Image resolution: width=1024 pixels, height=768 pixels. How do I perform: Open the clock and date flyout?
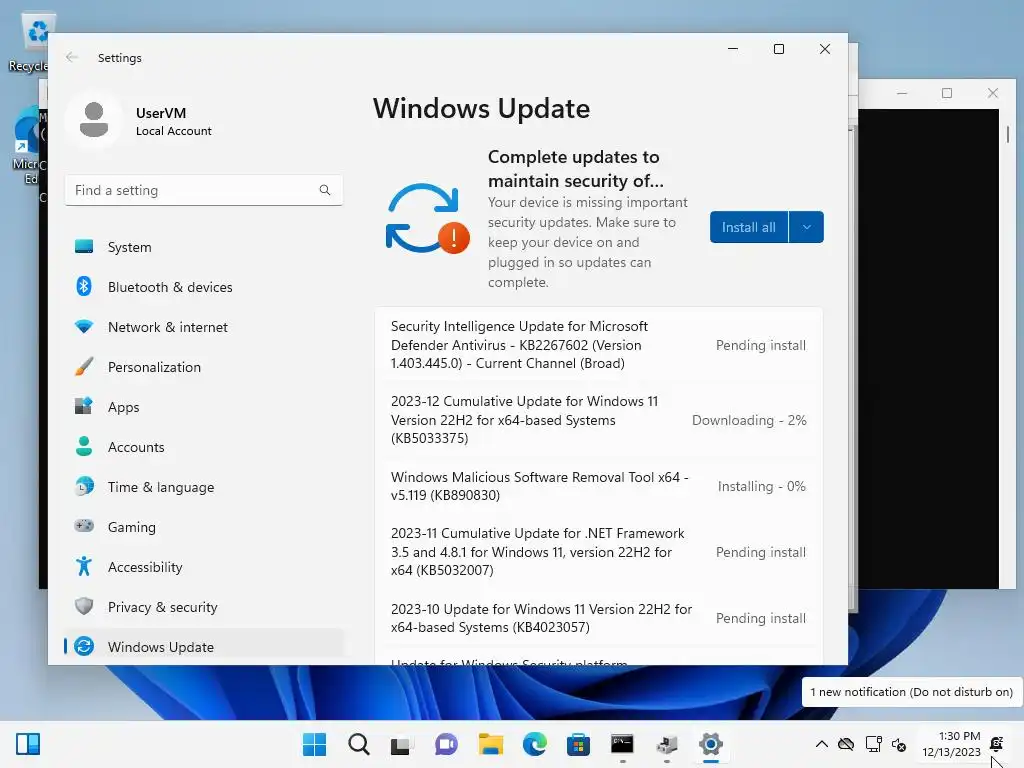(x=951, y=744)
